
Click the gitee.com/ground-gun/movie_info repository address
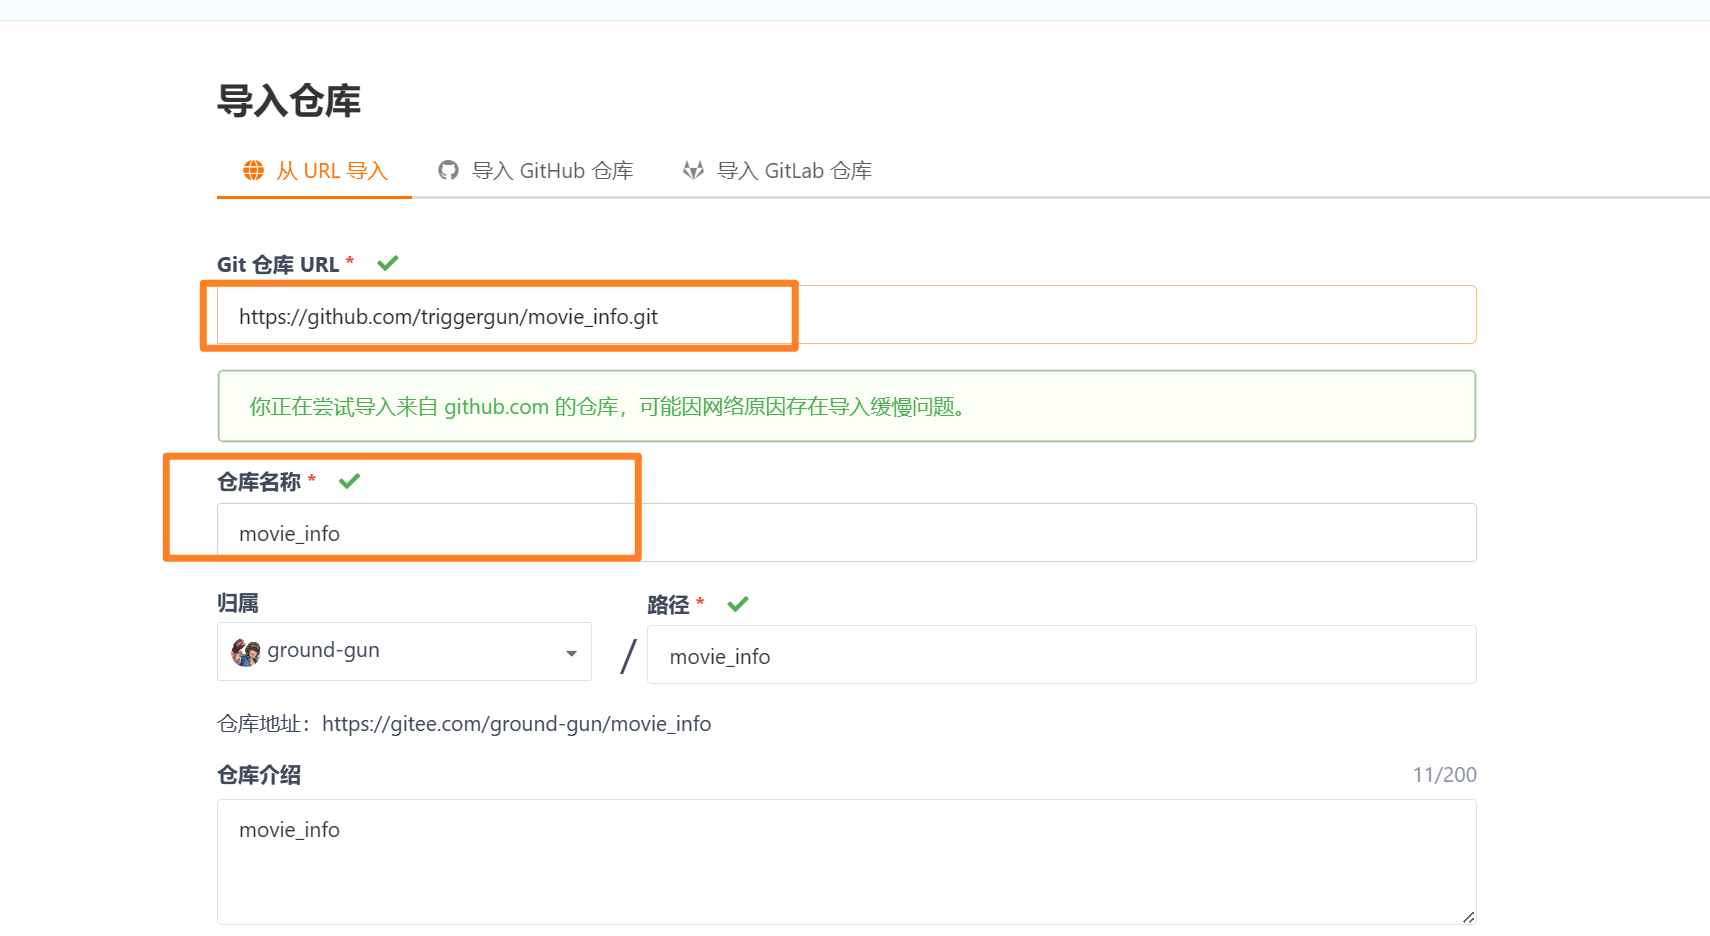(516, 724)
